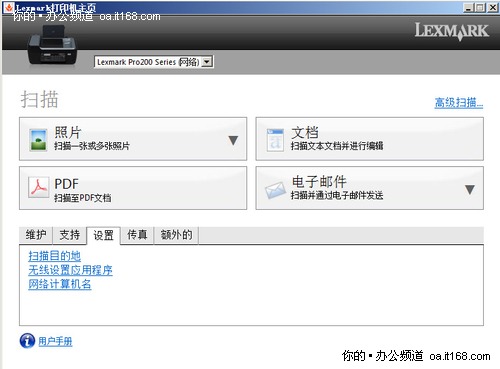Click the Lexmark printer image
Image resolution: width=500 pixels, height=369 pixels.
click(53, 46)
